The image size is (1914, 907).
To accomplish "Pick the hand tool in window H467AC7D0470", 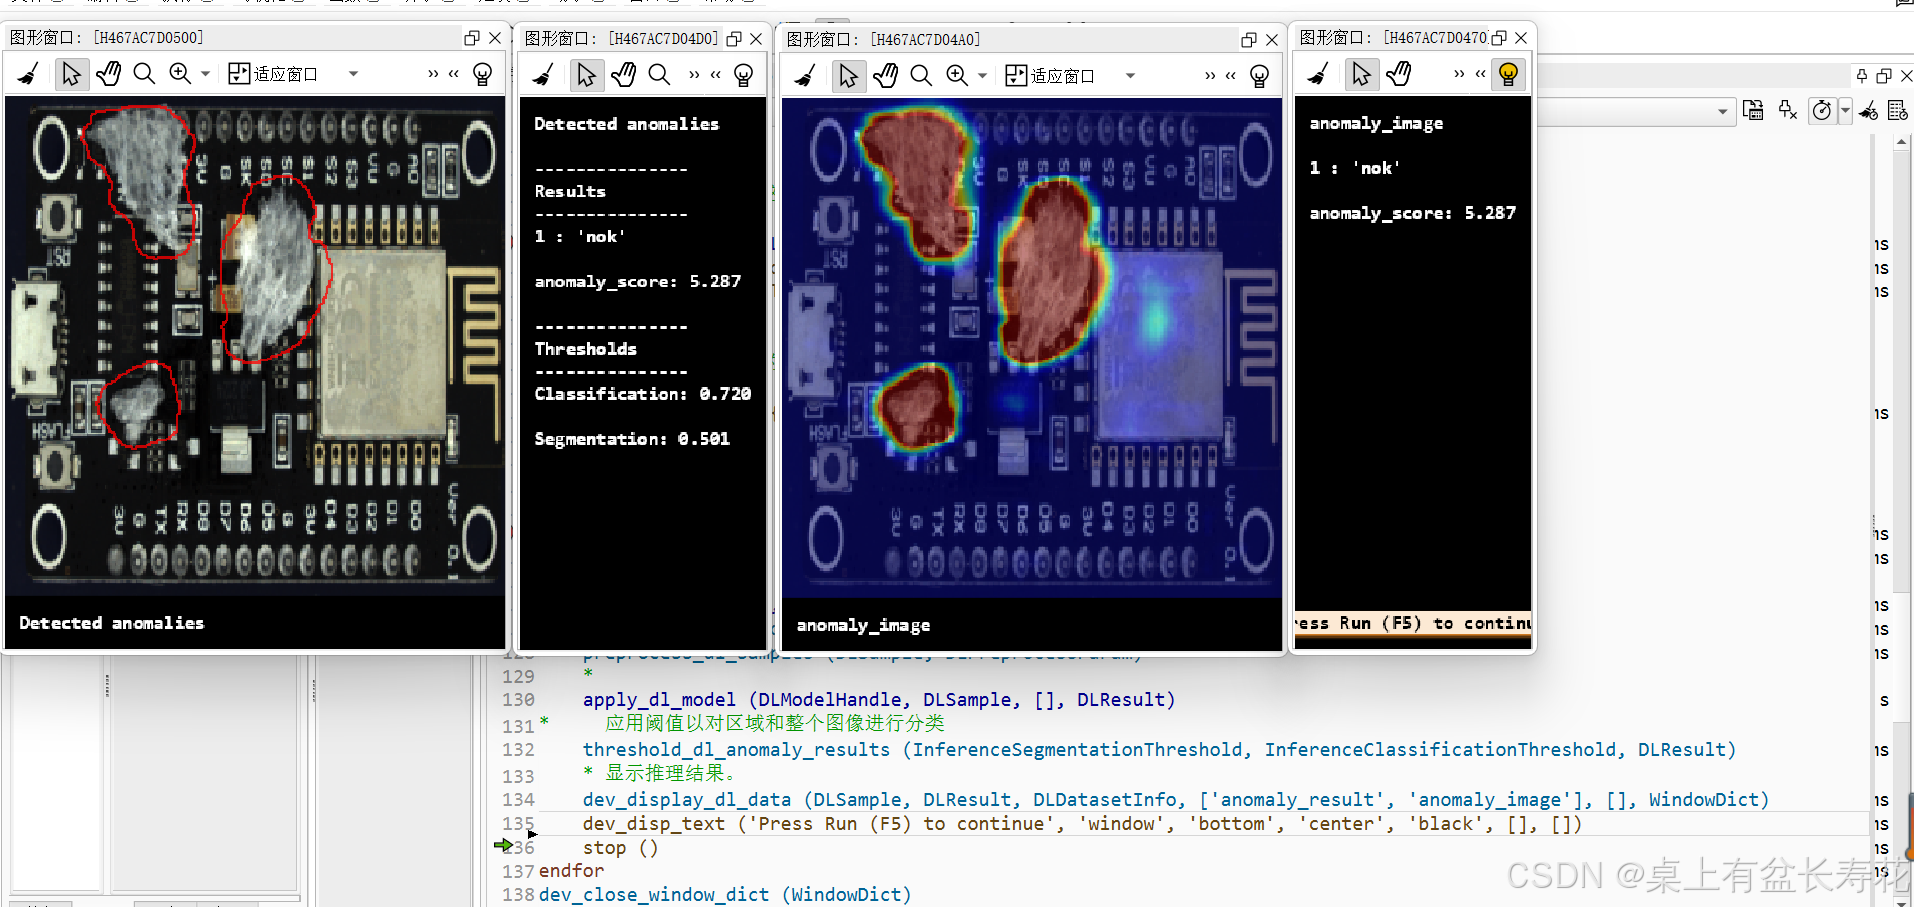I will click(x=1398, y=74).
